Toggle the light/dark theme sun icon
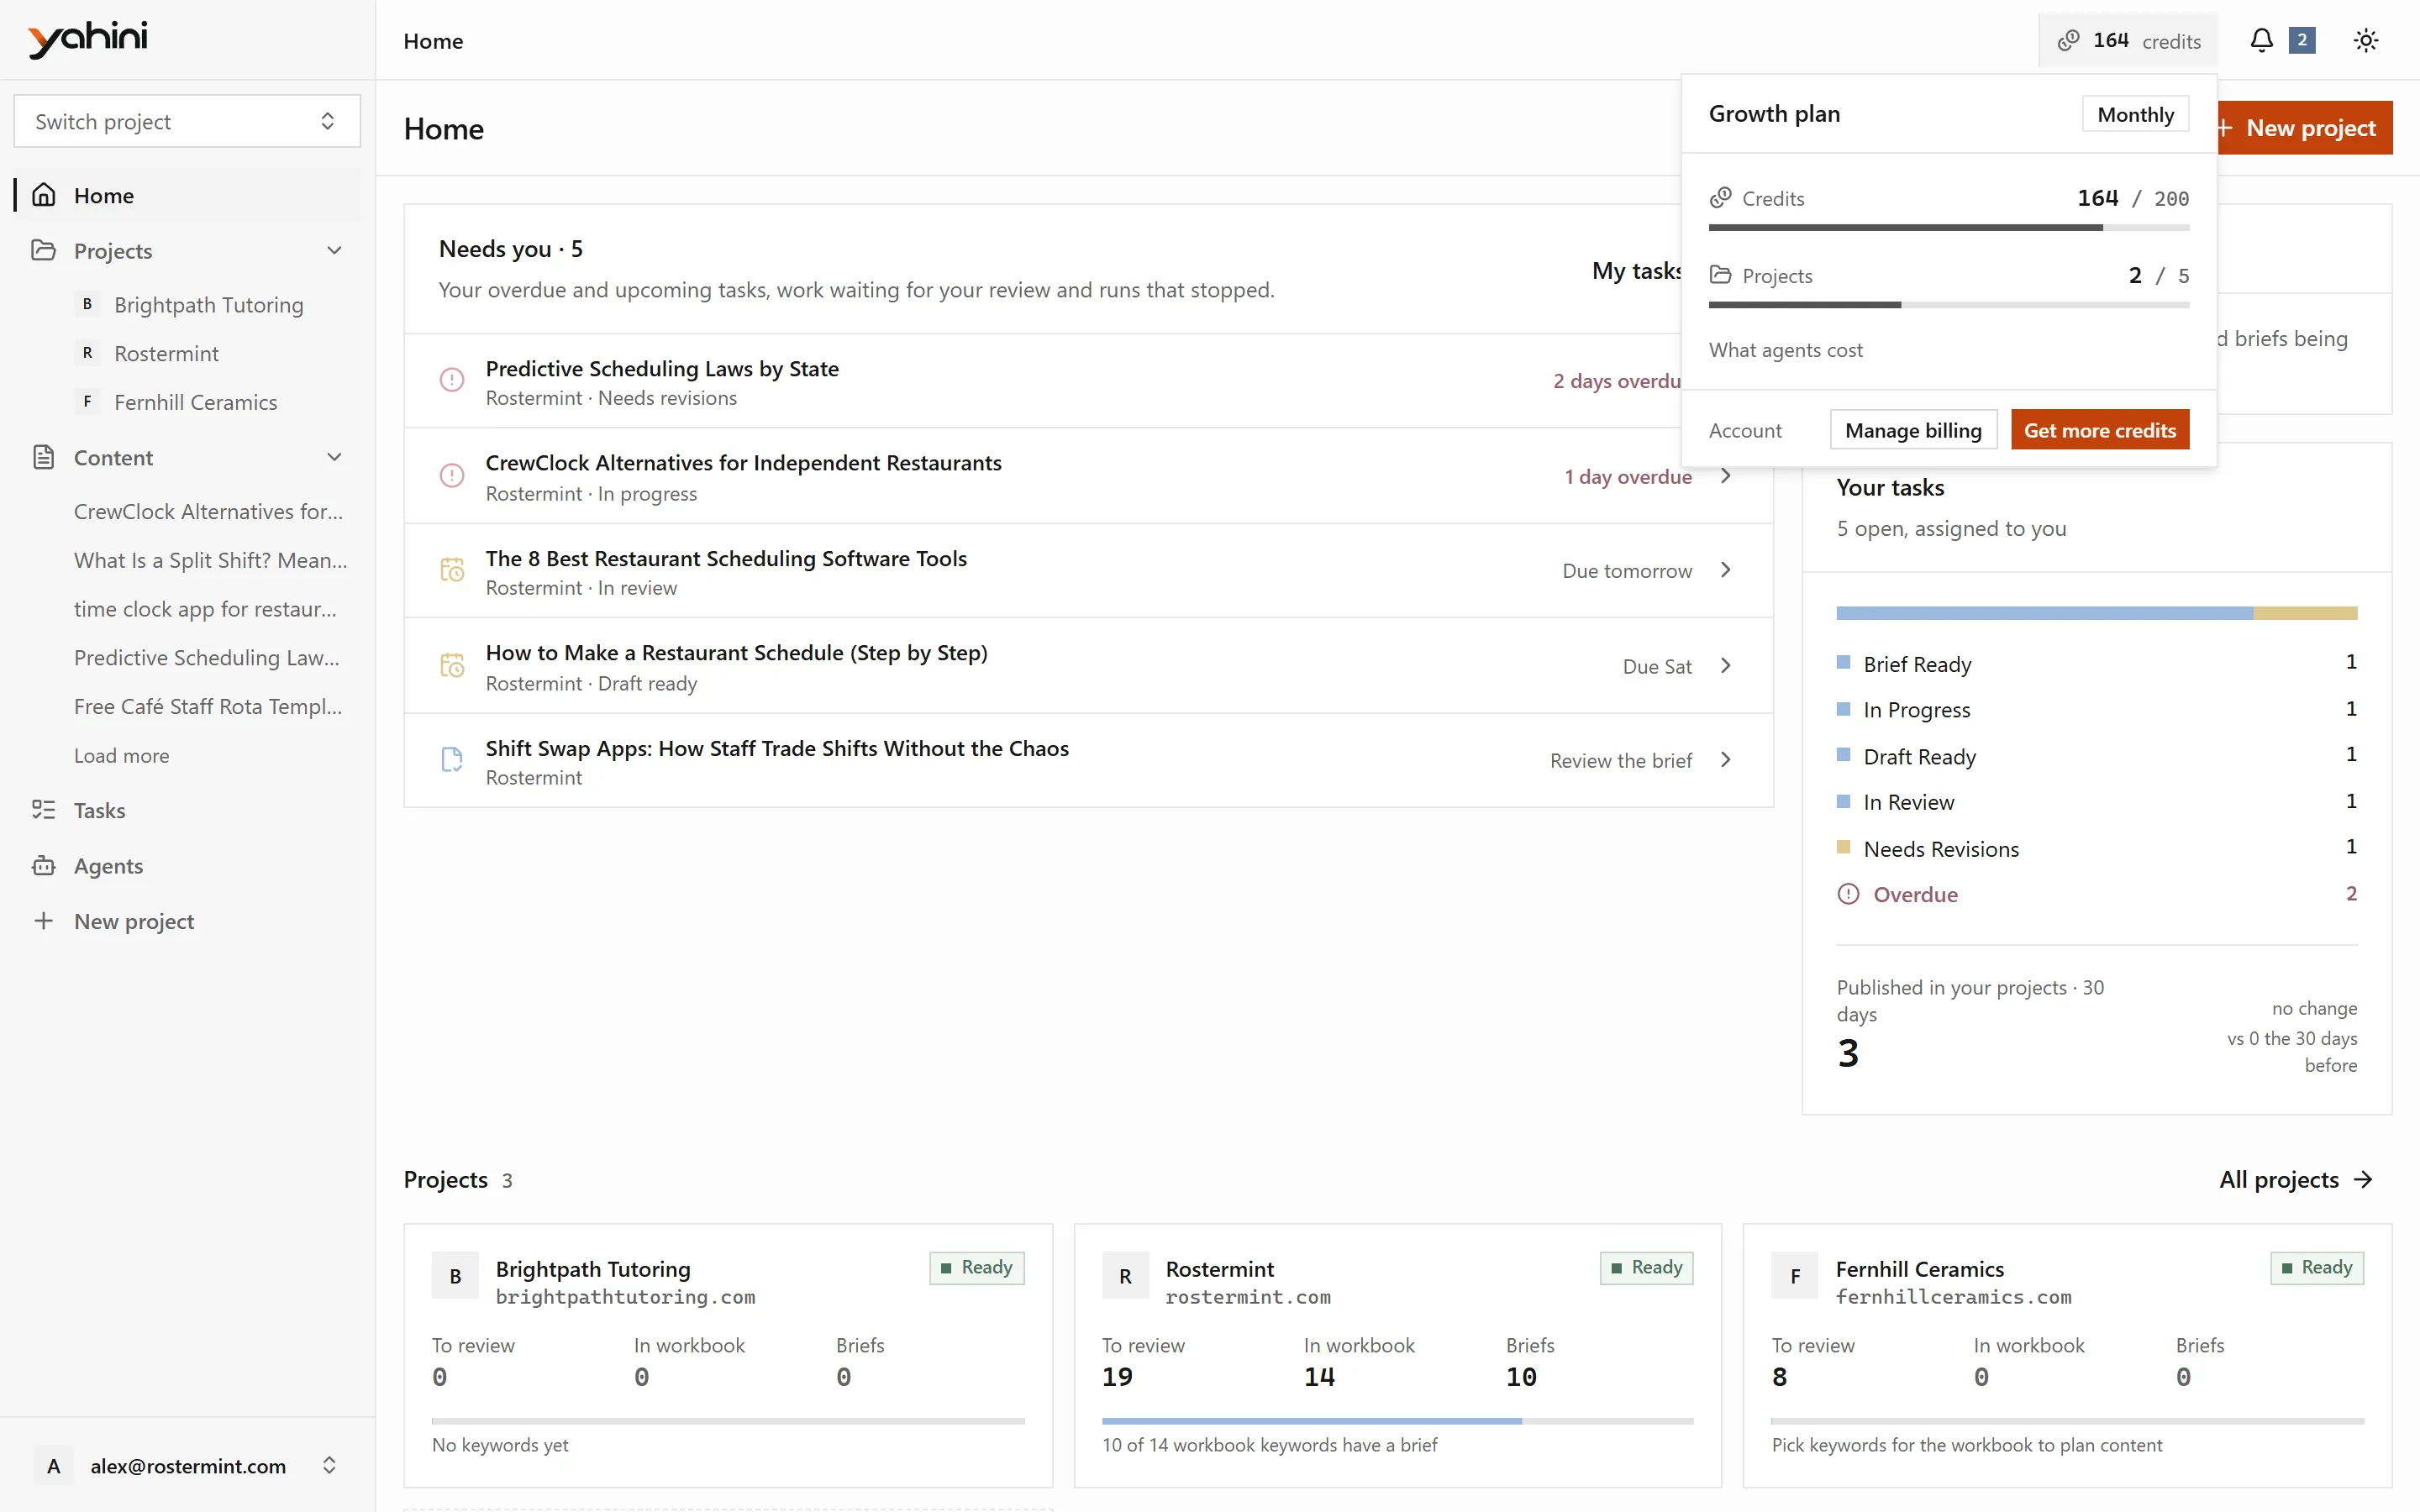 [2365, 40]
